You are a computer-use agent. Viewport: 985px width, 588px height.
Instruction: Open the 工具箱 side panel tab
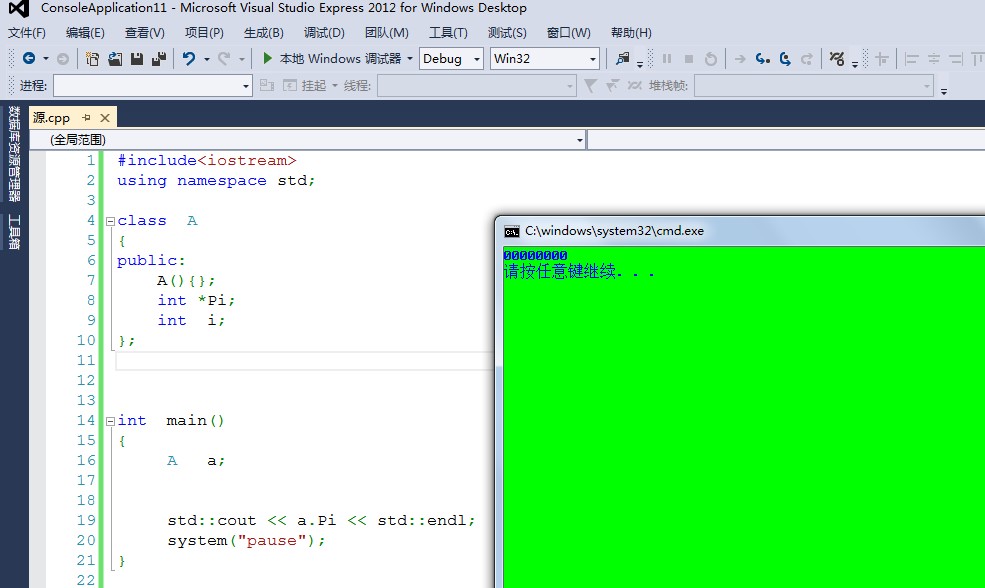[14, 232]
